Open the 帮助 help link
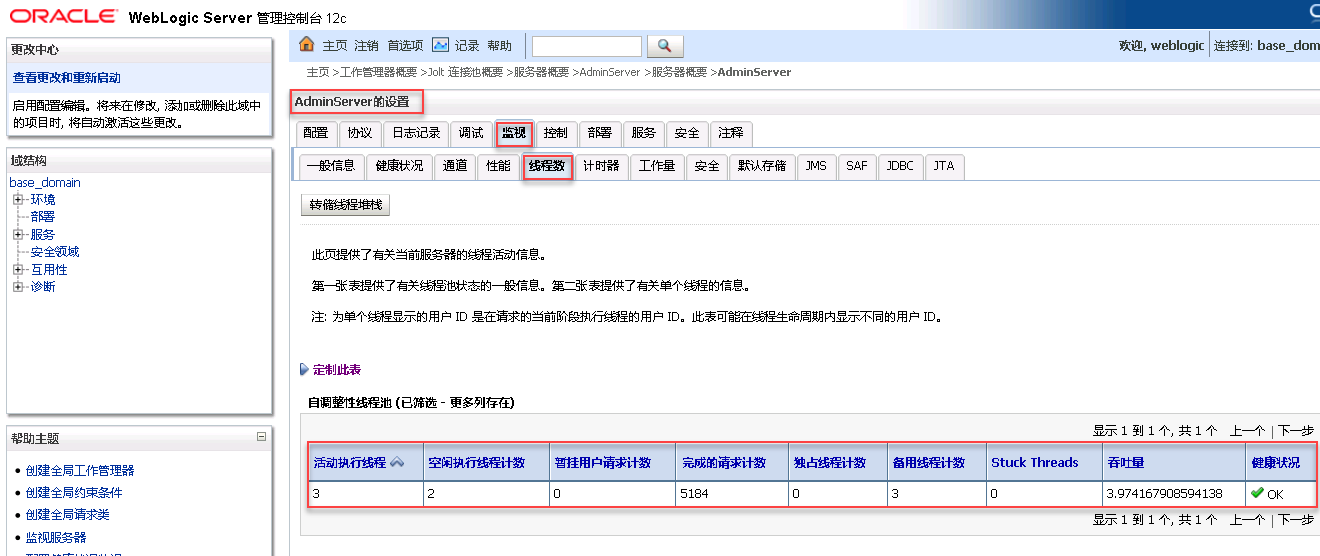The height and width of the screenshot is (556, 1320). 499,46
